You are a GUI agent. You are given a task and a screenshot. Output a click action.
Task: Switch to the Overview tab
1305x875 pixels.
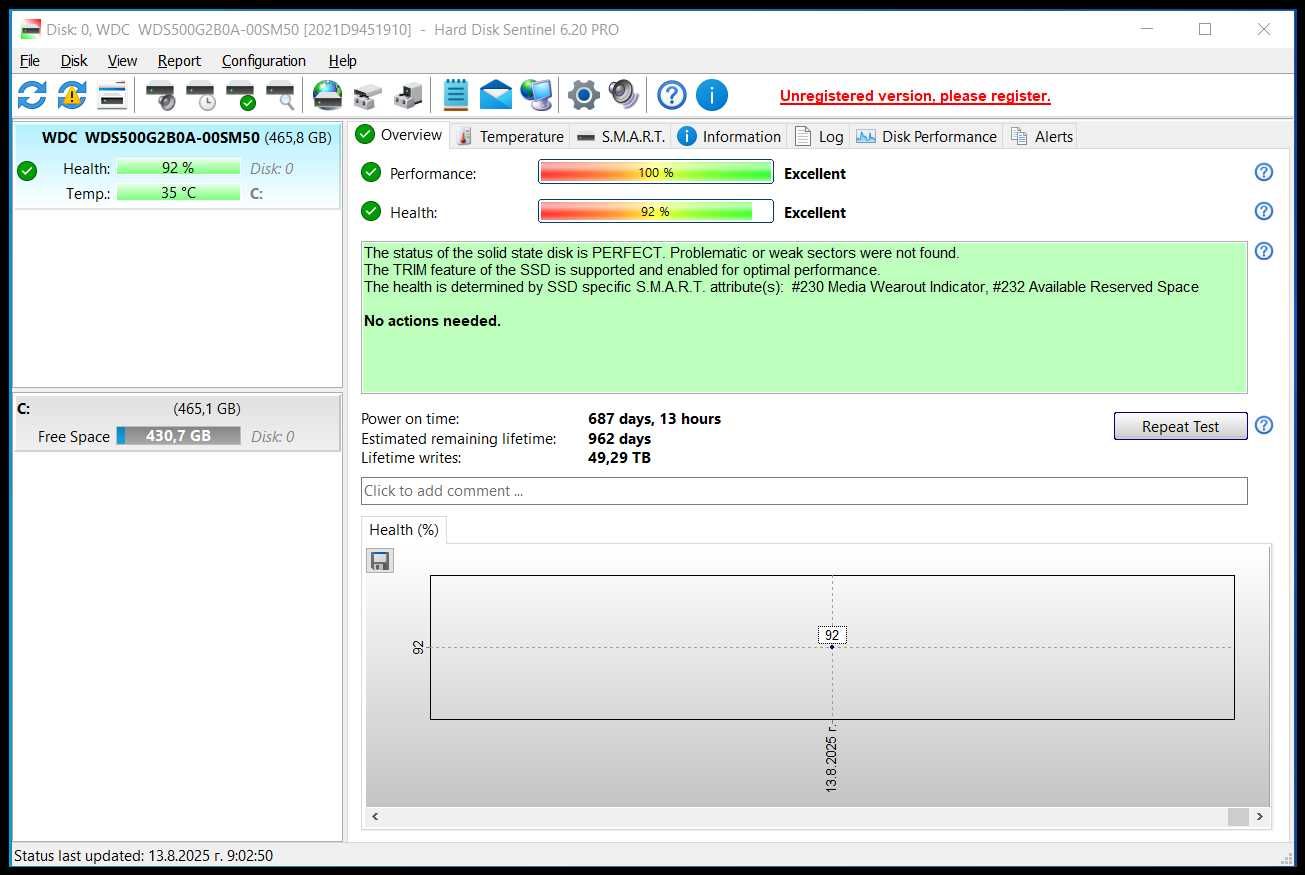[399, 135]
